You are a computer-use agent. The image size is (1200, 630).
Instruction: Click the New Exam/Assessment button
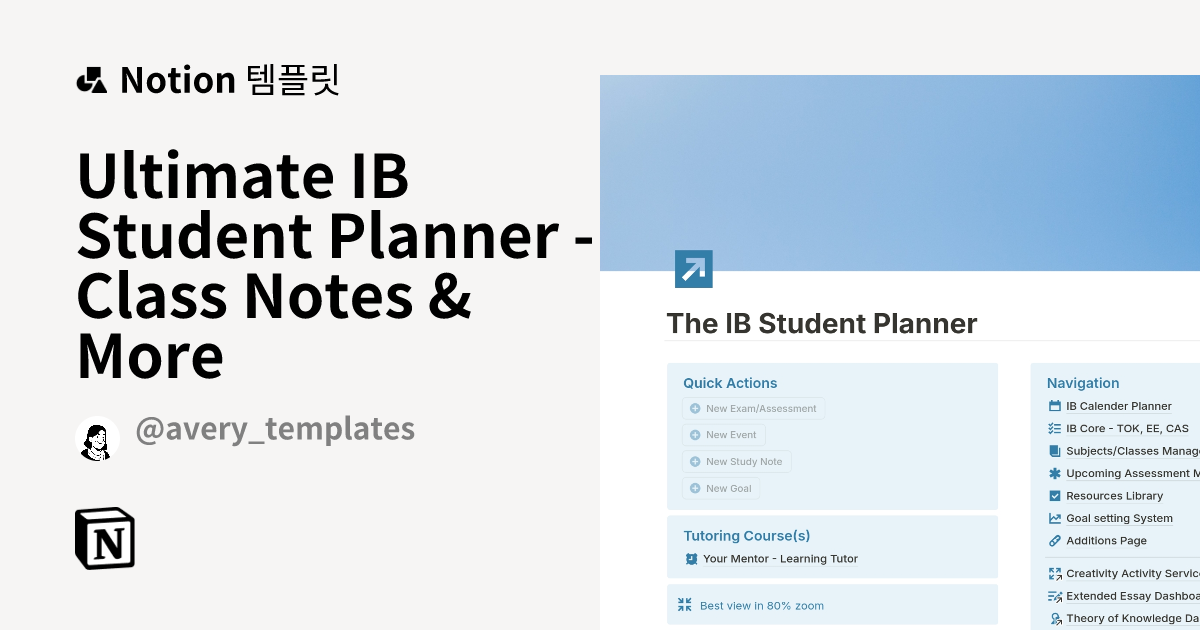pos(753,408)
